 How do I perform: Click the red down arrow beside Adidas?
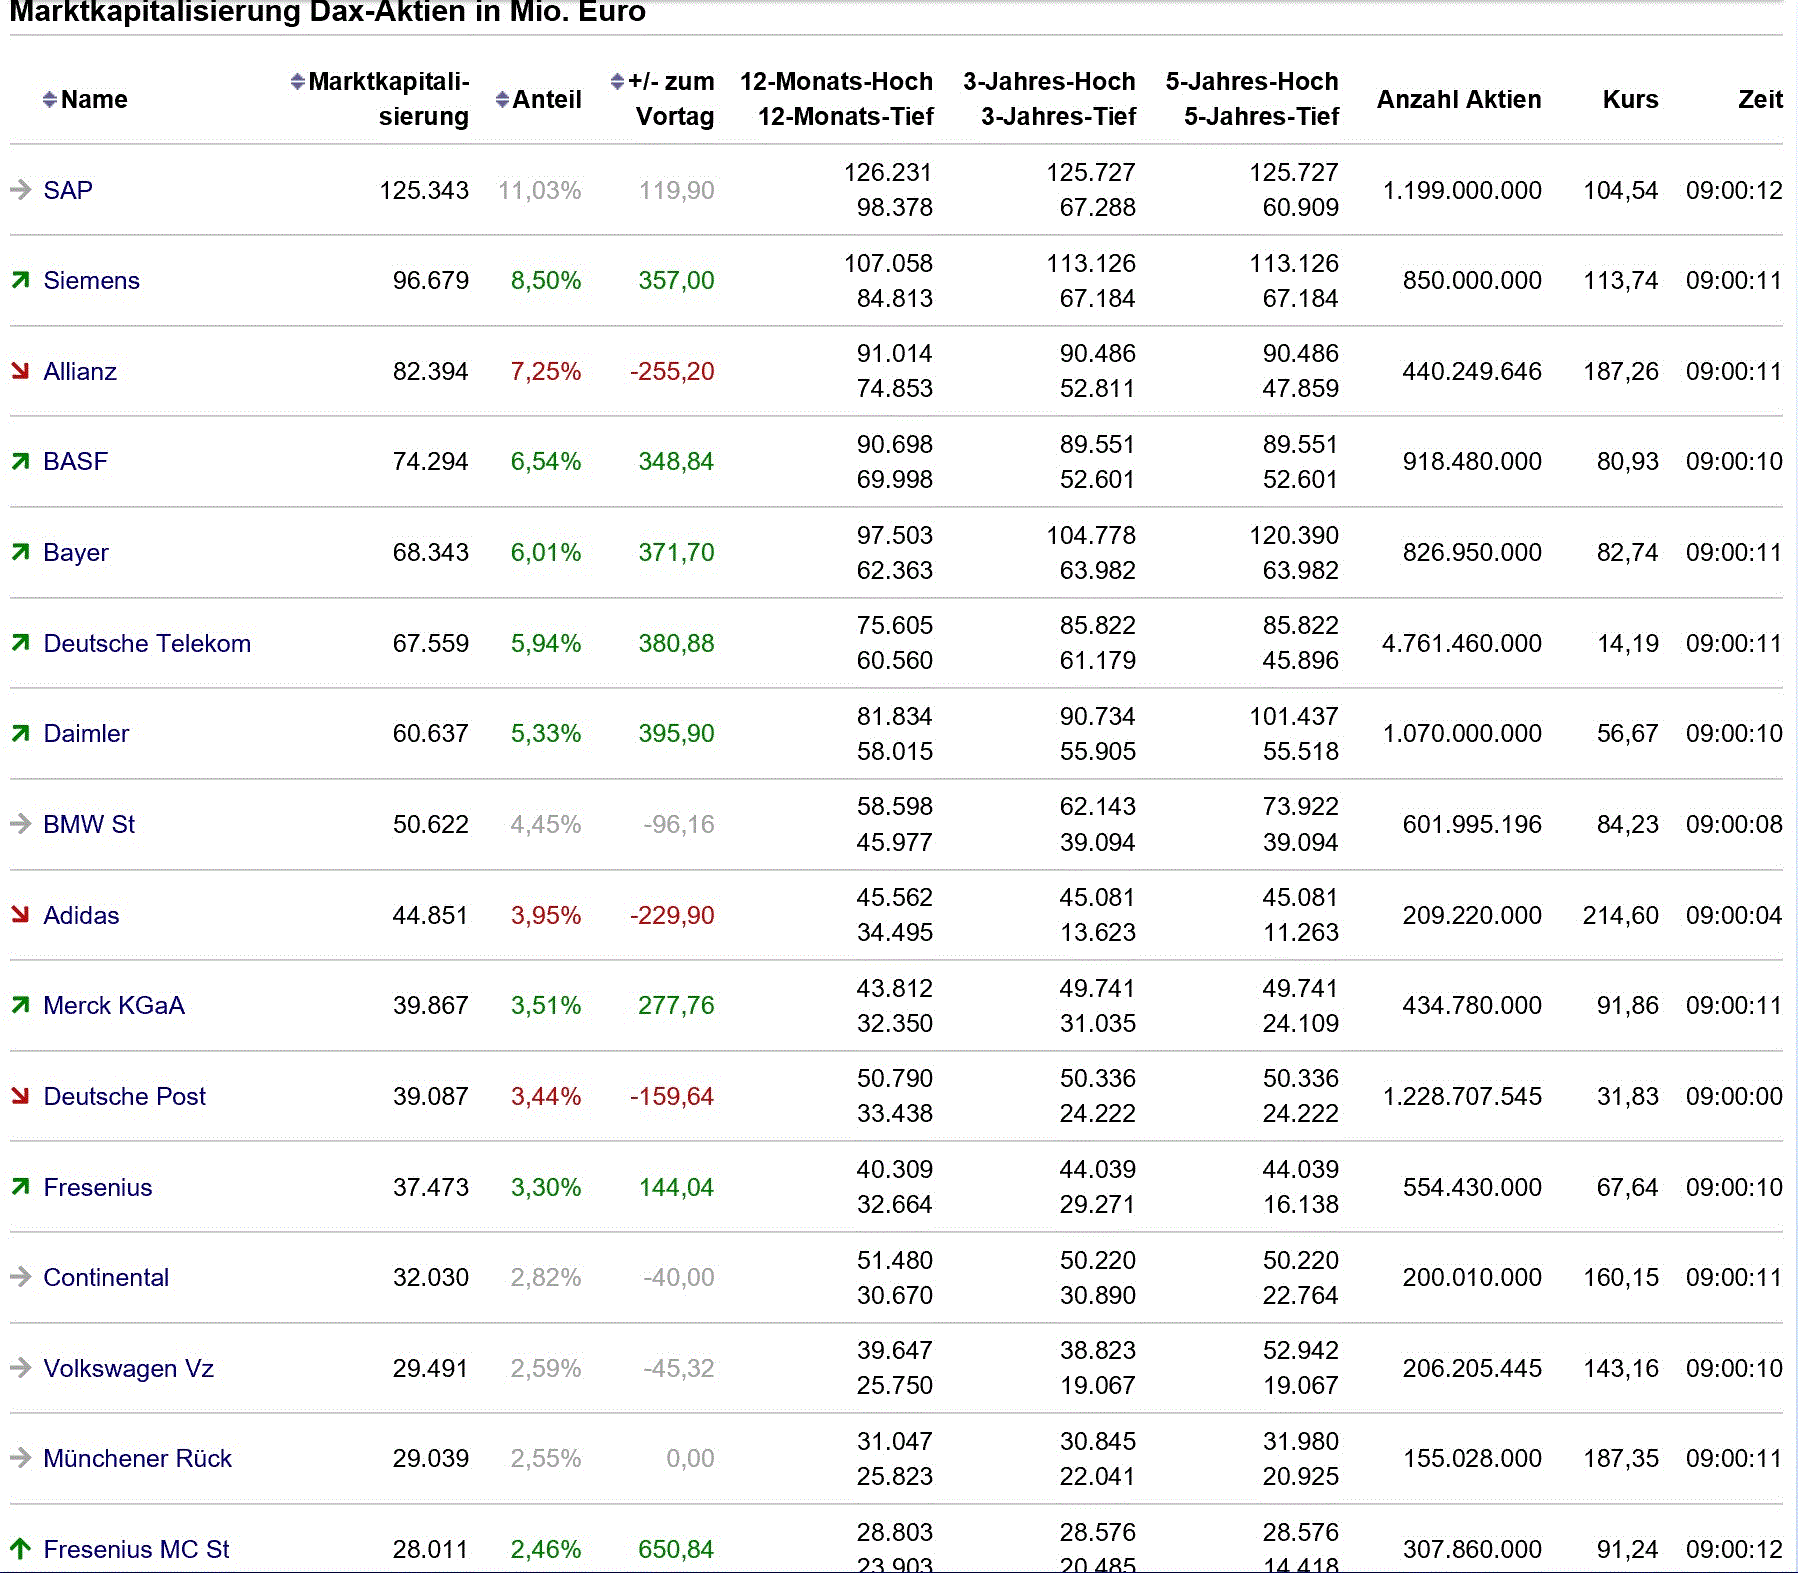[x=20, y=914]
